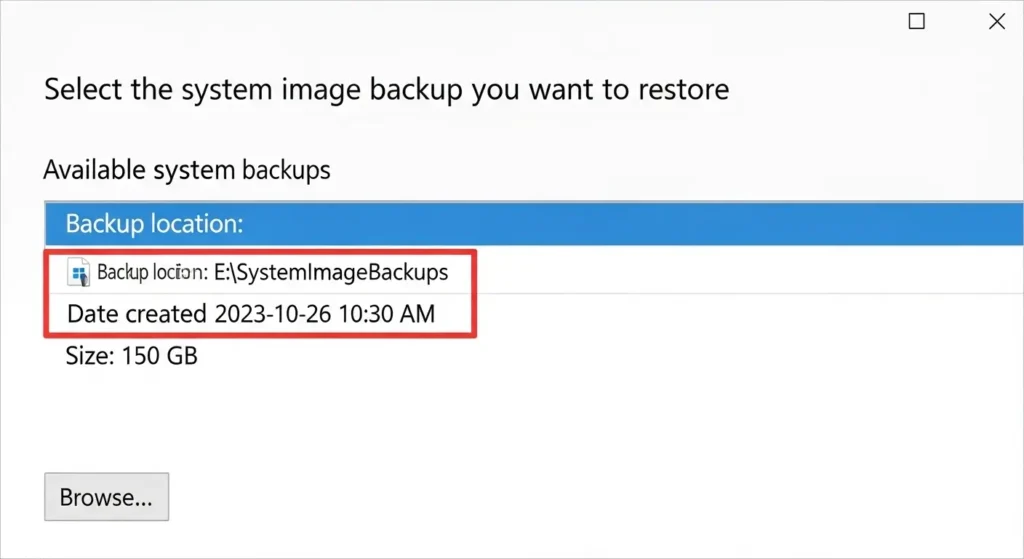
Task: Maximize the restore dialog window
Action: point(916,22)
